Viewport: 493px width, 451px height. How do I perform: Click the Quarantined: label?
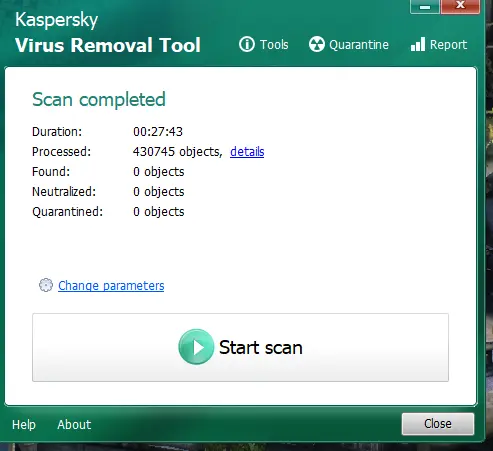[x=68, y=212]
